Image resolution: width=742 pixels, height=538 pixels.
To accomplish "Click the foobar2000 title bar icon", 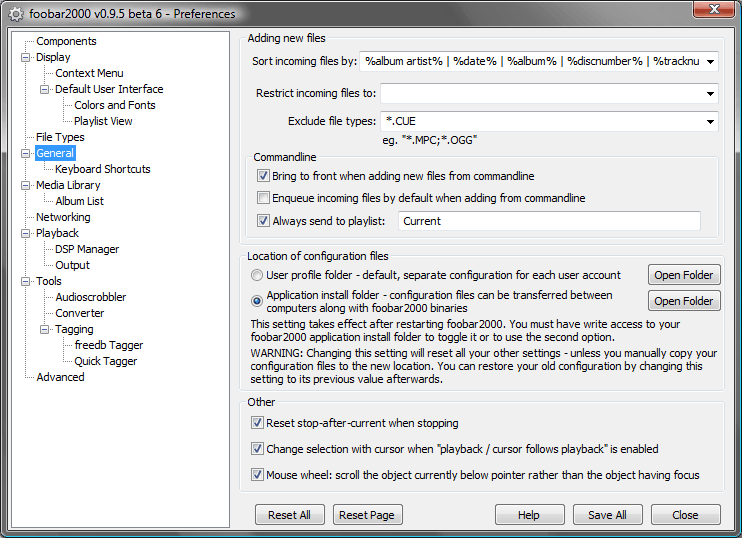I will tap(15, 14).
